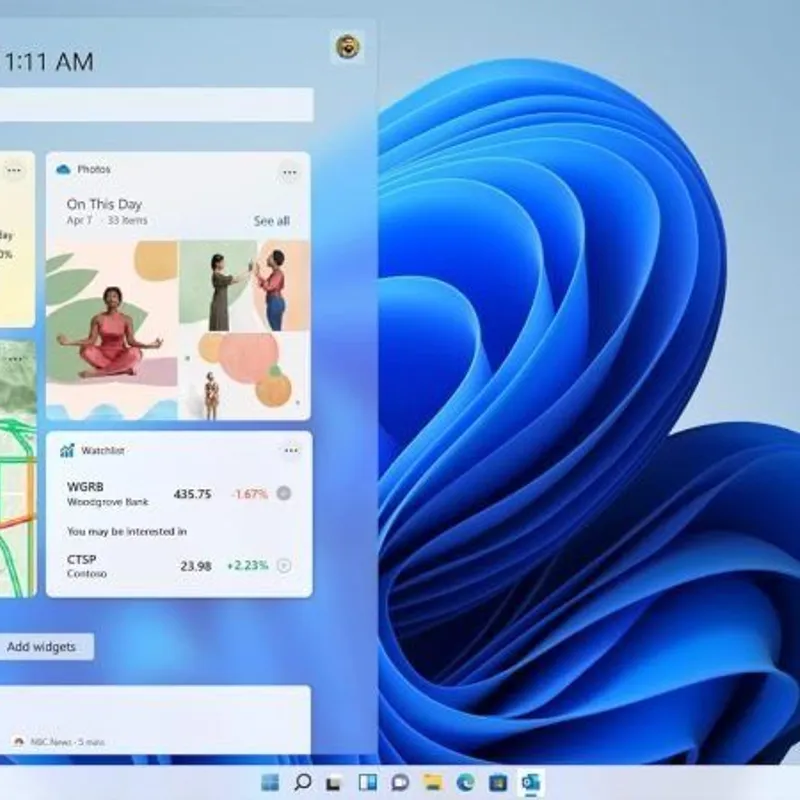The height and width of the screenshot is (800, 800).
Task: Open the photo with orange circles
Action: pos(245,376)
